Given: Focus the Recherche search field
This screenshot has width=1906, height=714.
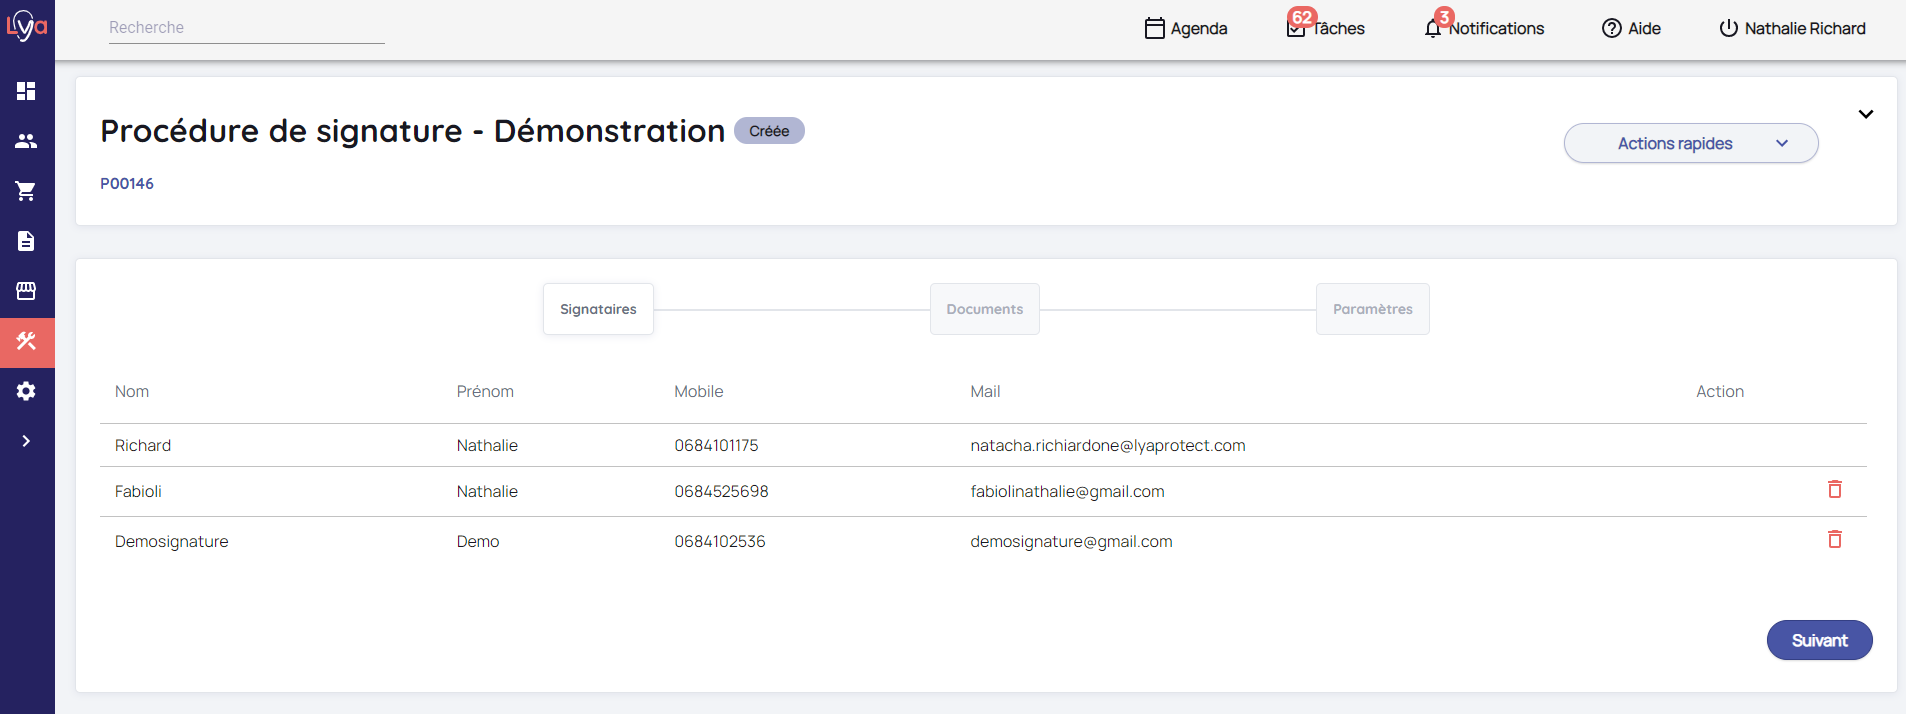Looking at the screenshot, I should click(x=246, y=28).
